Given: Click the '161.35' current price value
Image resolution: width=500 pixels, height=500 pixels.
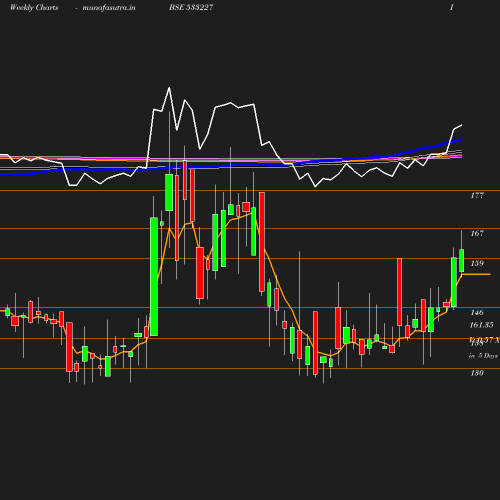Looking at the screenshot, I should [482, 325].
